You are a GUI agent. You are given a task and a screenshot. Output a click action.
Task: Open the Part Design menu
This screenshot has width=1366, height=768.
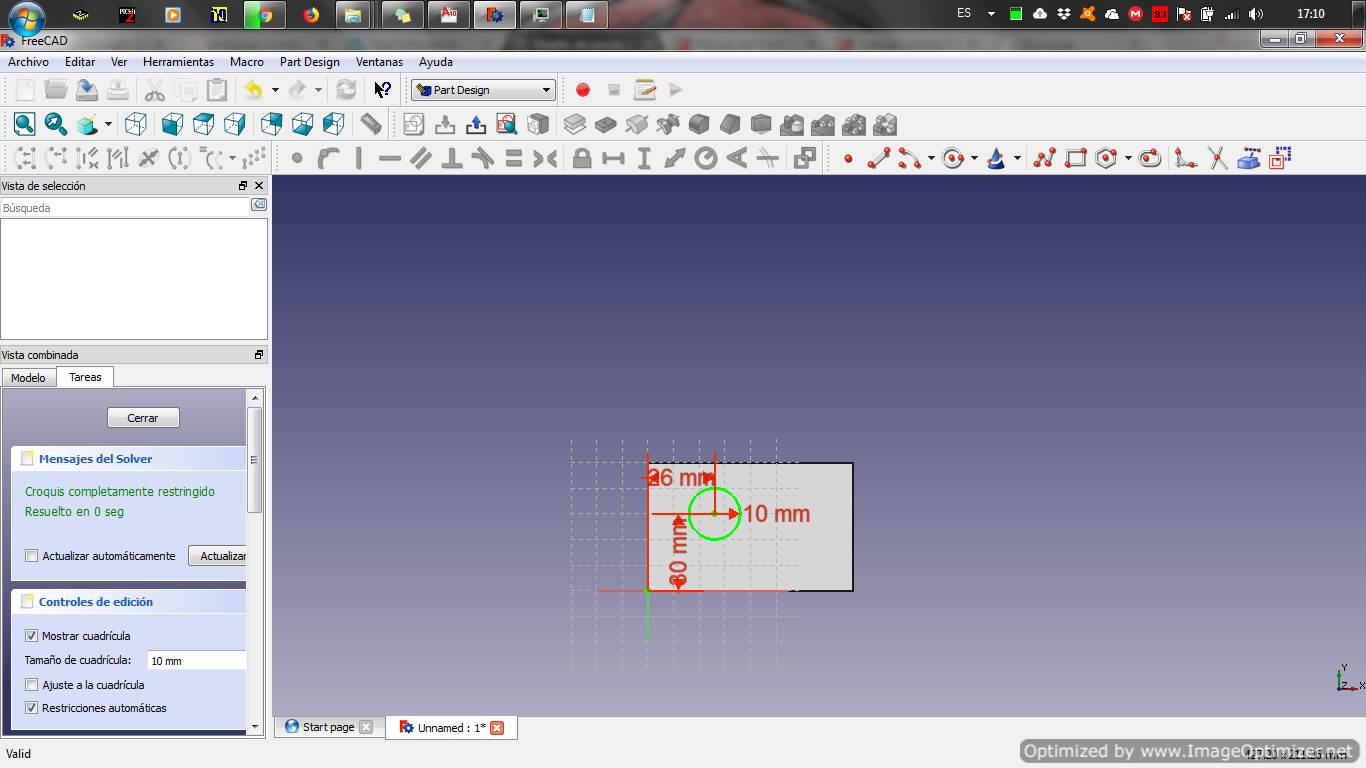[x=310, y=62]
